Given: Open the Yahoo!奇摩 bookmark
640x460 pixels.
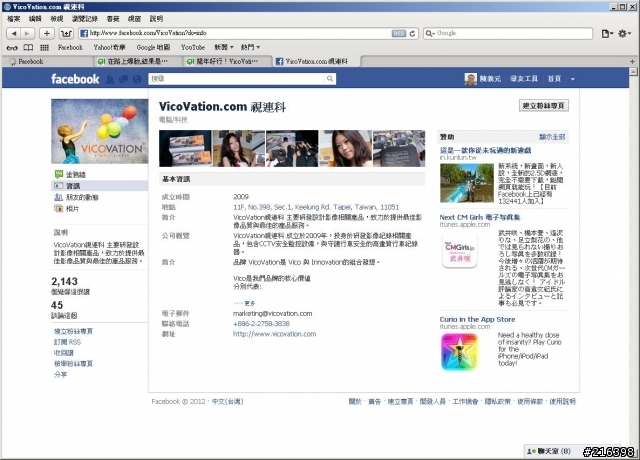Looking at the screenshot, I should point(109,47).
